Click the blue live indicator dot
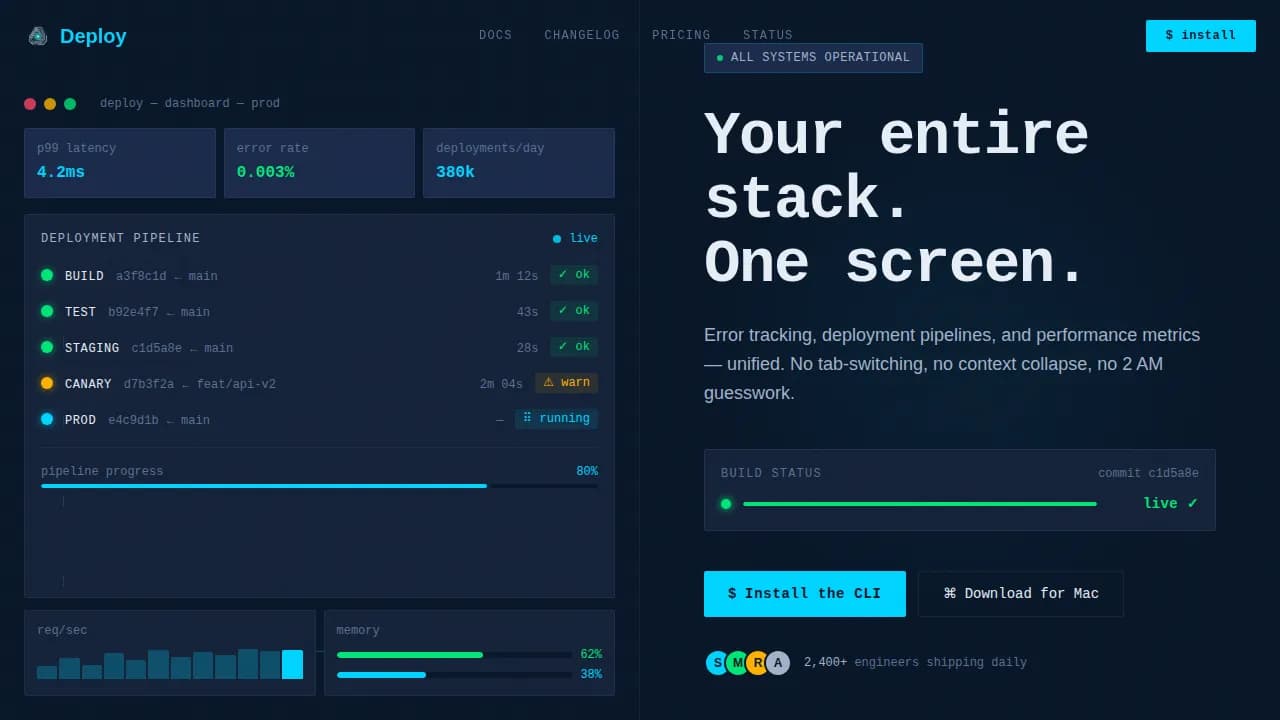 pos(557,239)
